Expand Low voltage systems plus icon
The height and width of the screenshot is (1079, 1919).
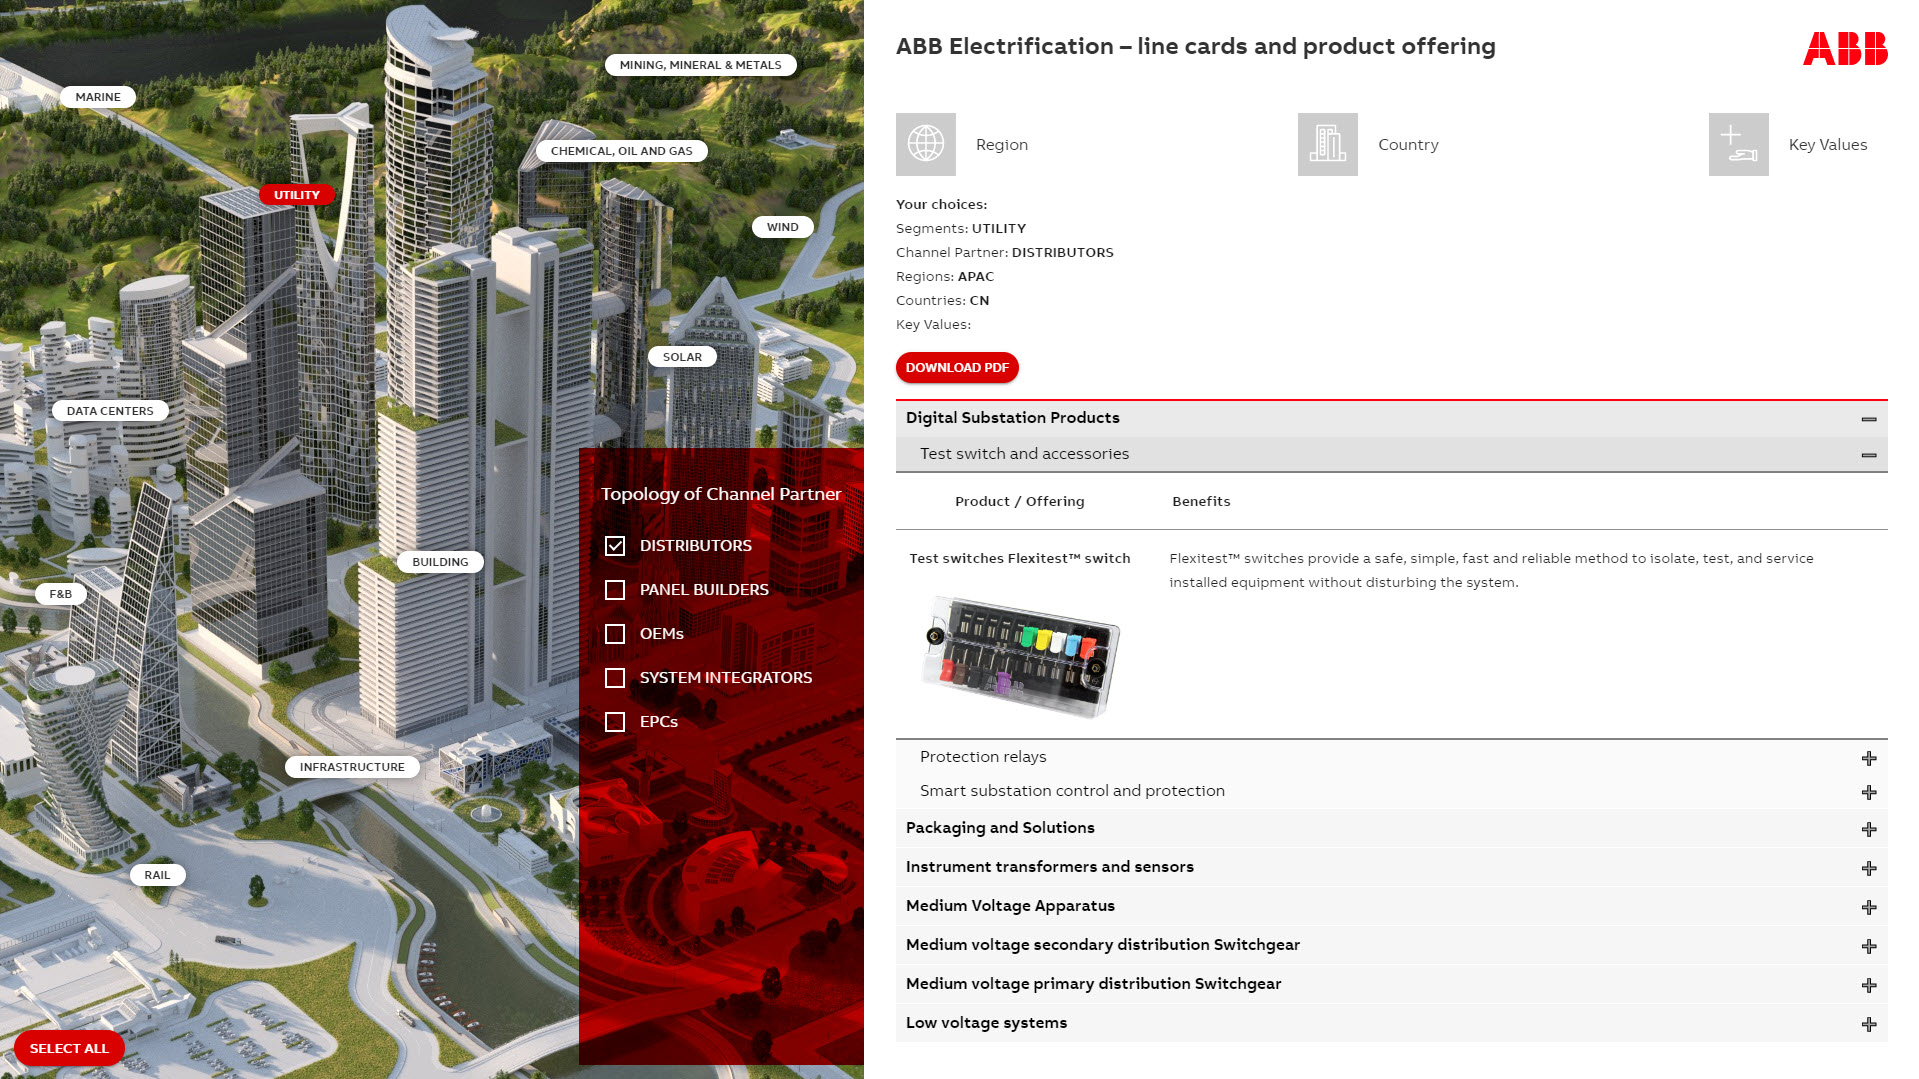pos(1868,1024)
